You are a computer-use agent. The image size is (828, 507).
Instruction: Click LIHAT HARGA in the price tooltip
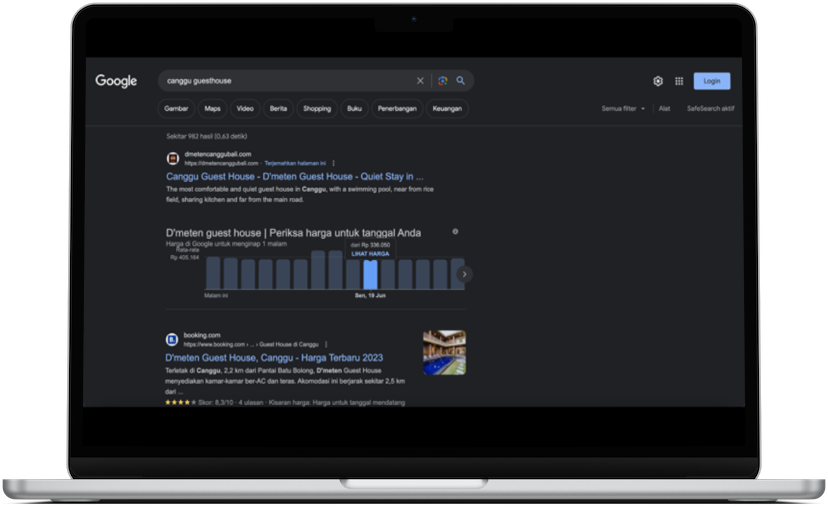tap(370, 254)
